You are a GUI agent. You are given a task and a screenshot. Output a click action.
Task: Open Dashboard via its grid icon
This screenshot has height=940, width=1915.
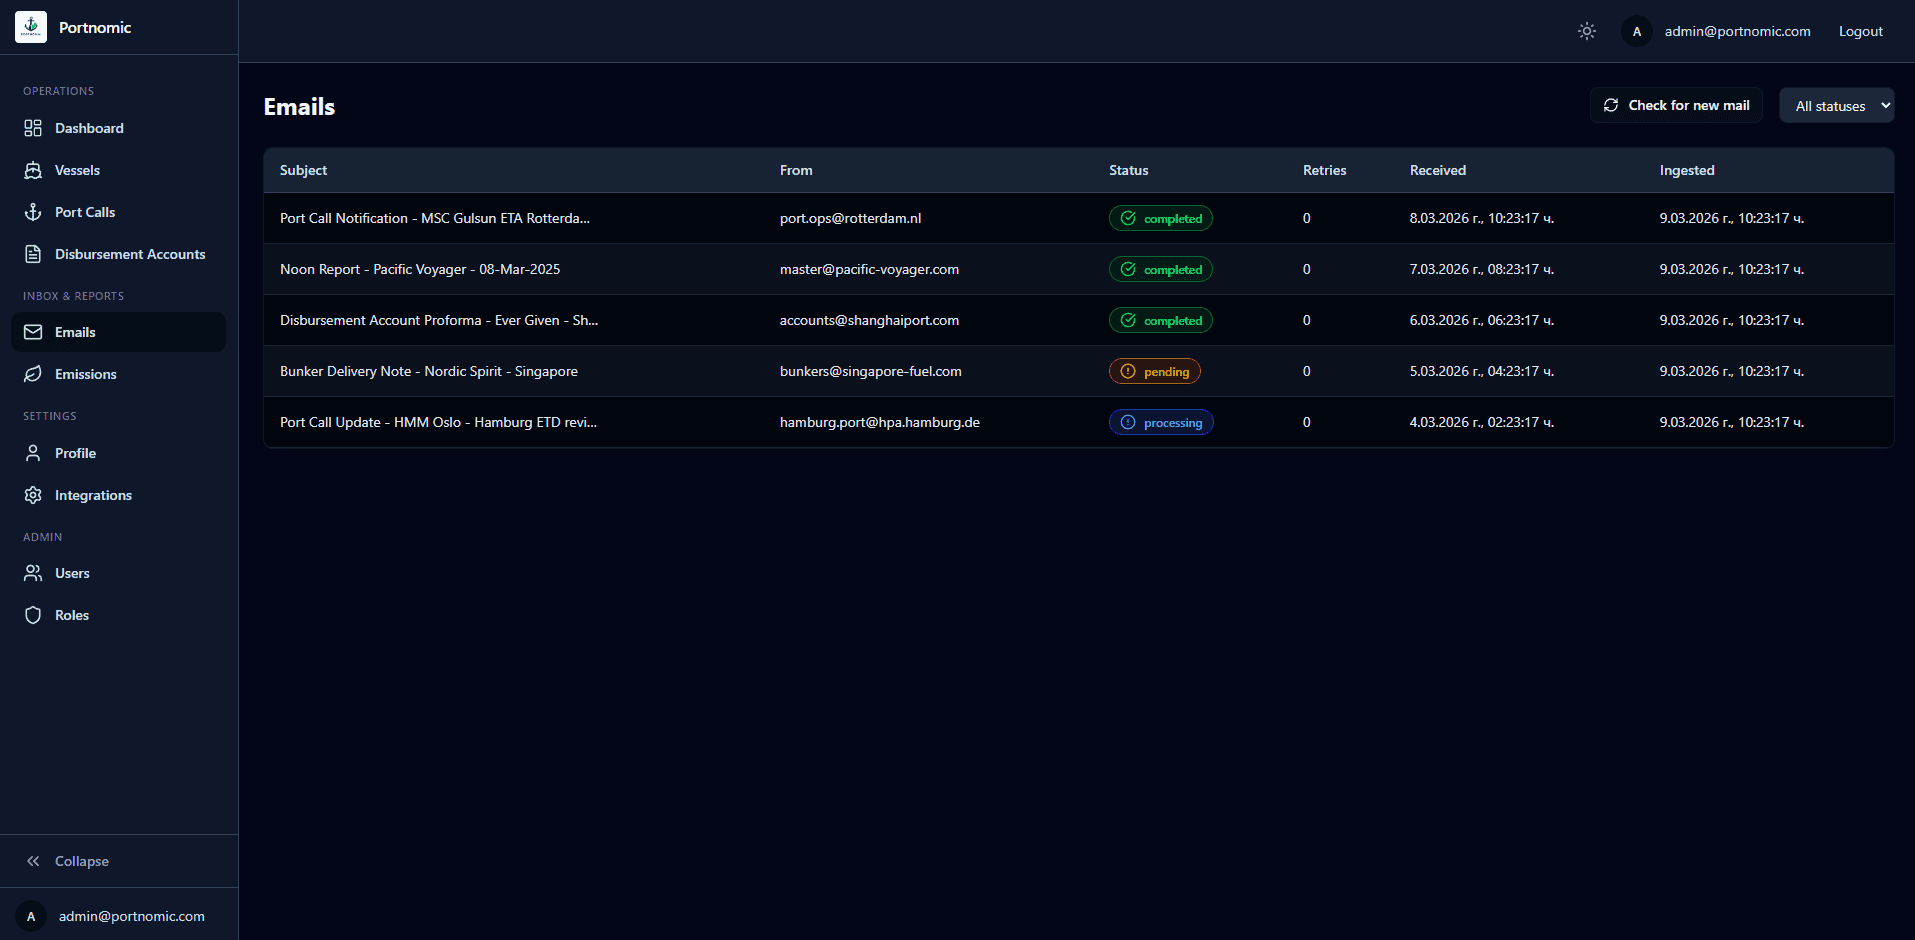33,128
